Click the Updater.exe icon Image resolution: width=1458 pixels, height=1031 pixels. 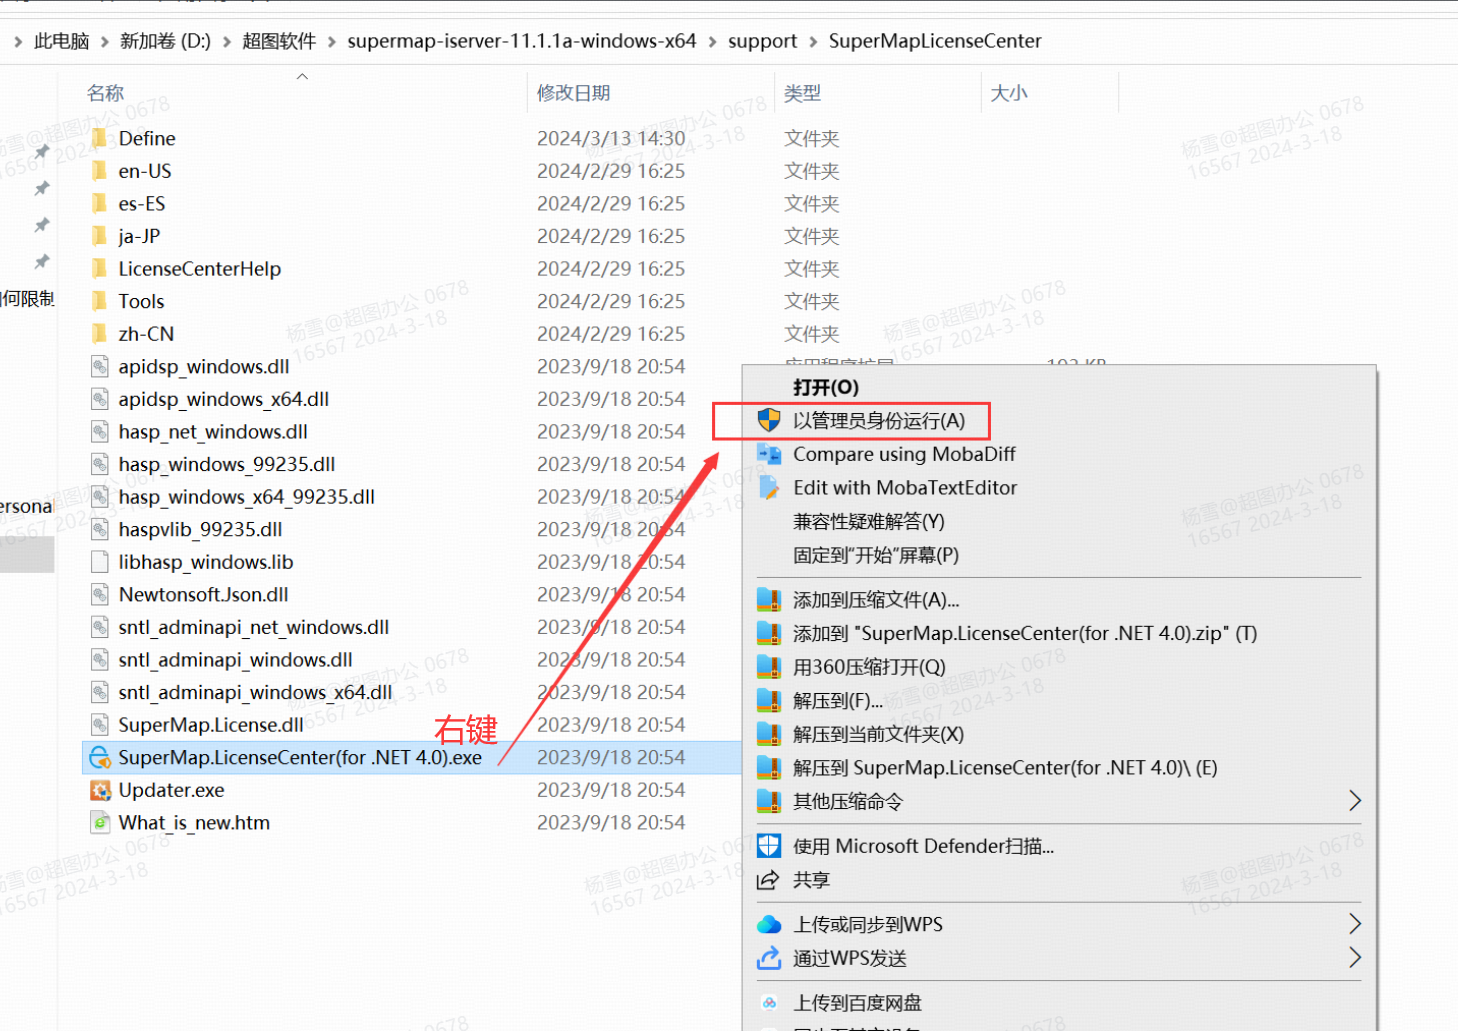pos(100,790)
